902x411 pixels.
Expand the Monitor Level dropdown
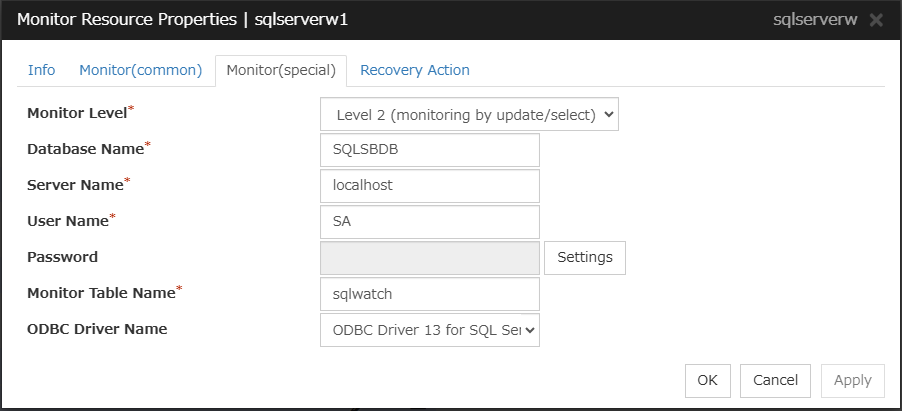(x=469, y=114)
